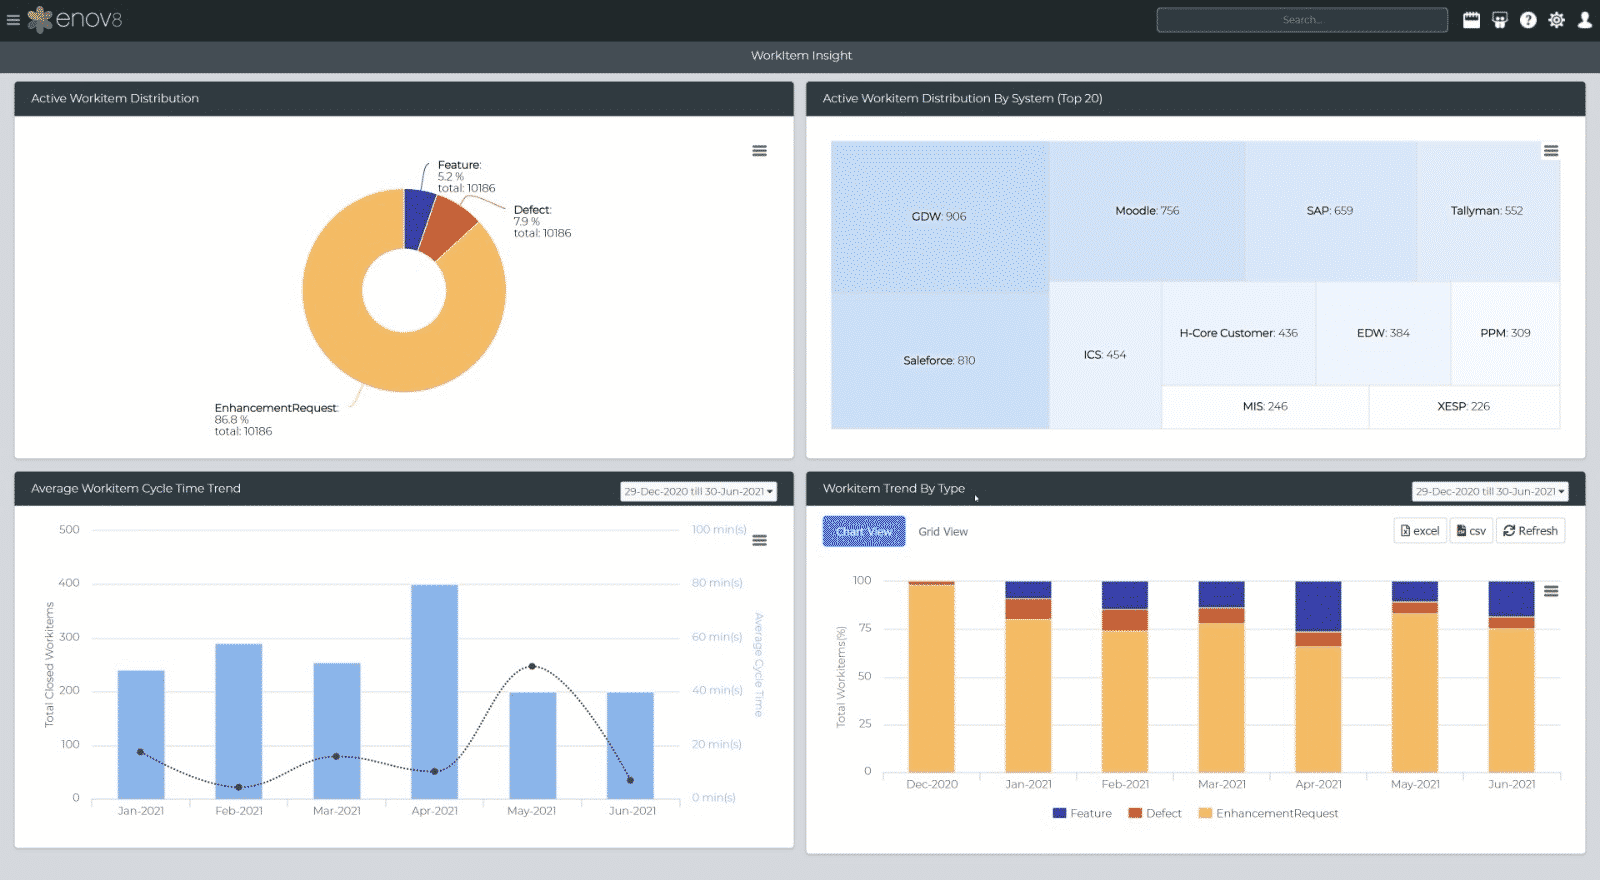Click the Apr-2021 closed workitems bar
Viewport: 1600px width, 880px height.
point(434,691)
